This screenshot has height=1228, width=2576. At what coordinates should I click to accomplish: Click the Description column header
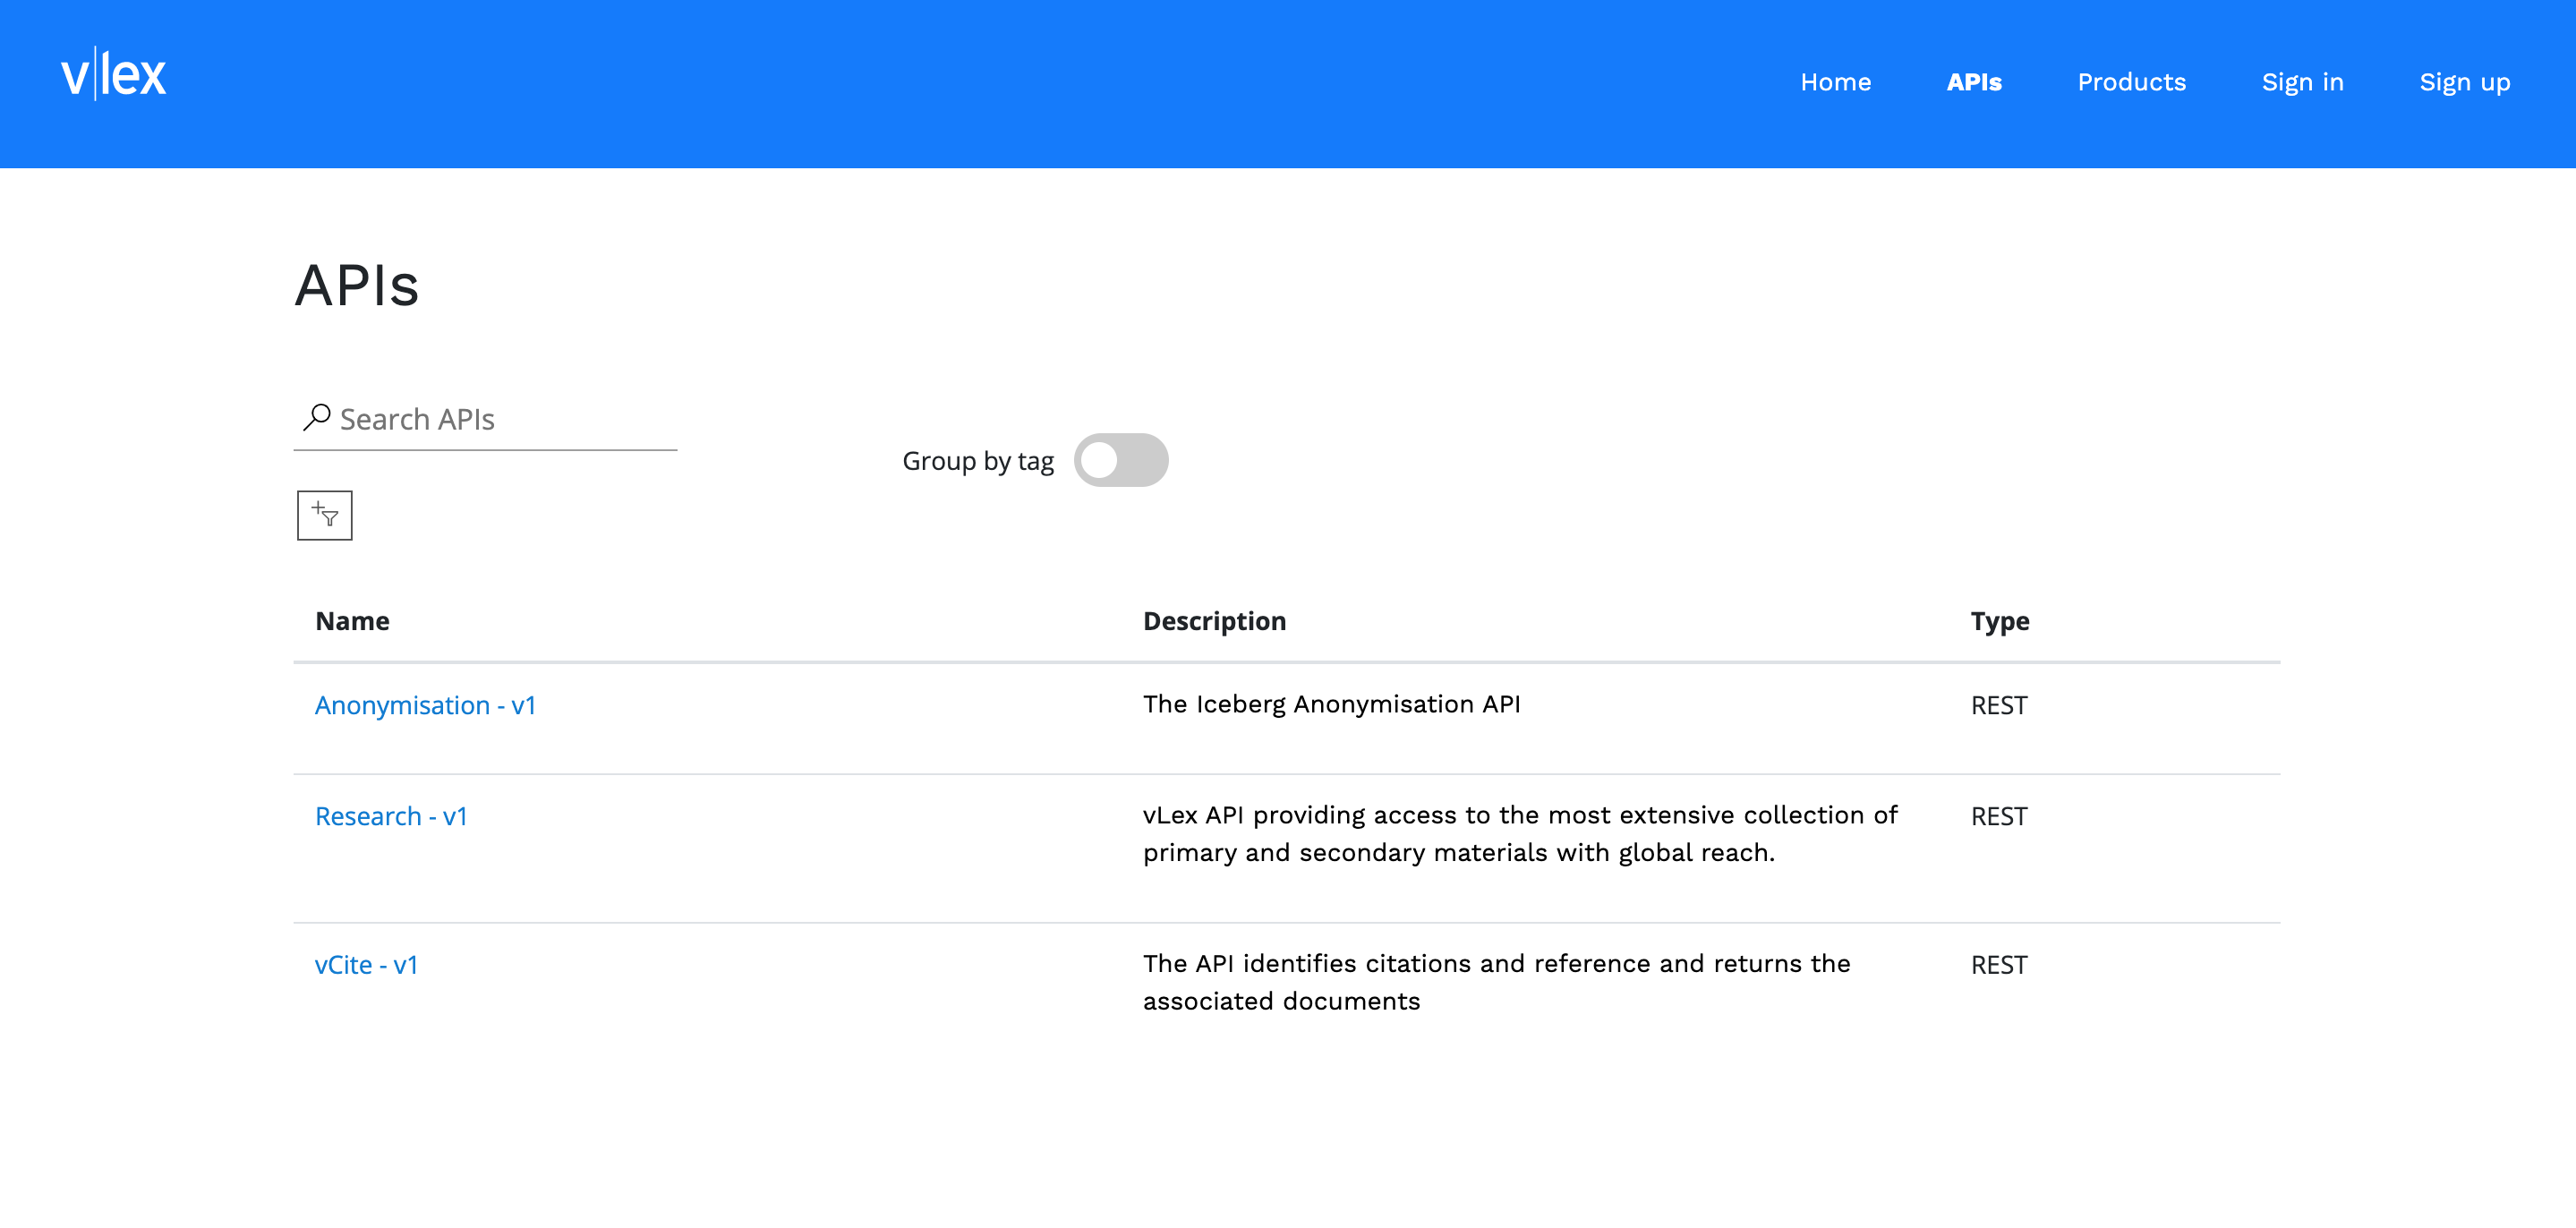coord(1214,621)
